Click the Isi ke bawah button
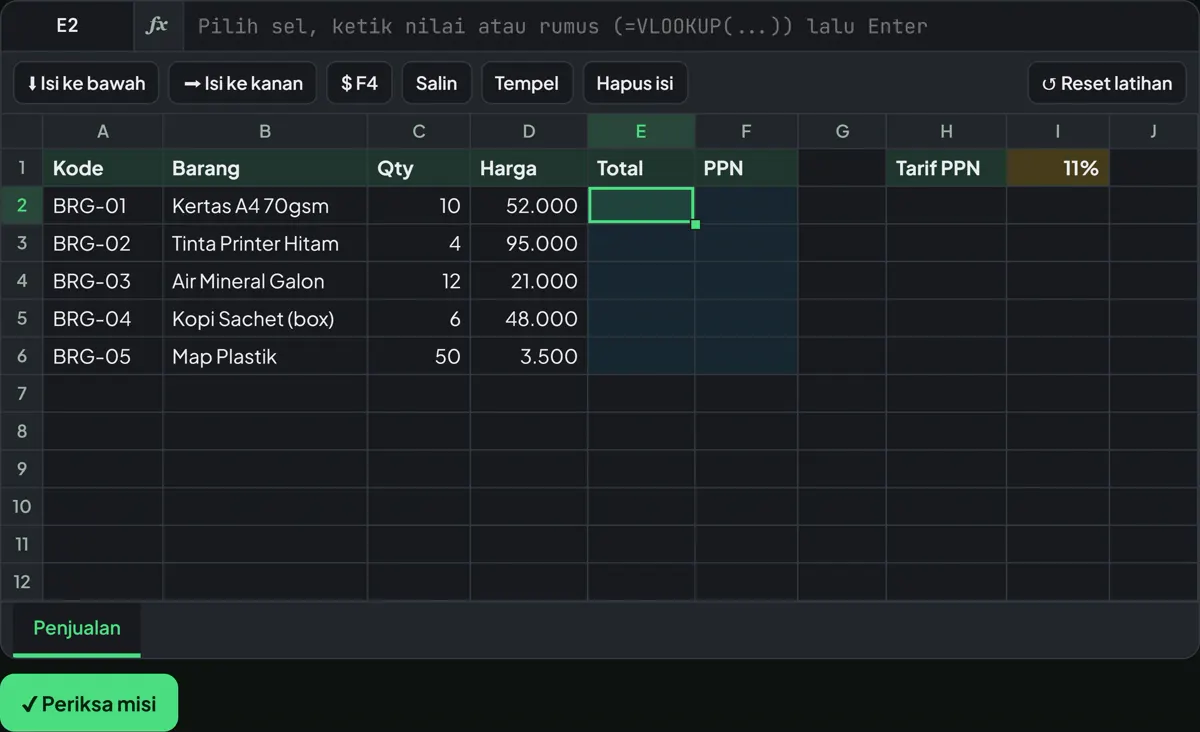 click(x=86, y=83)
